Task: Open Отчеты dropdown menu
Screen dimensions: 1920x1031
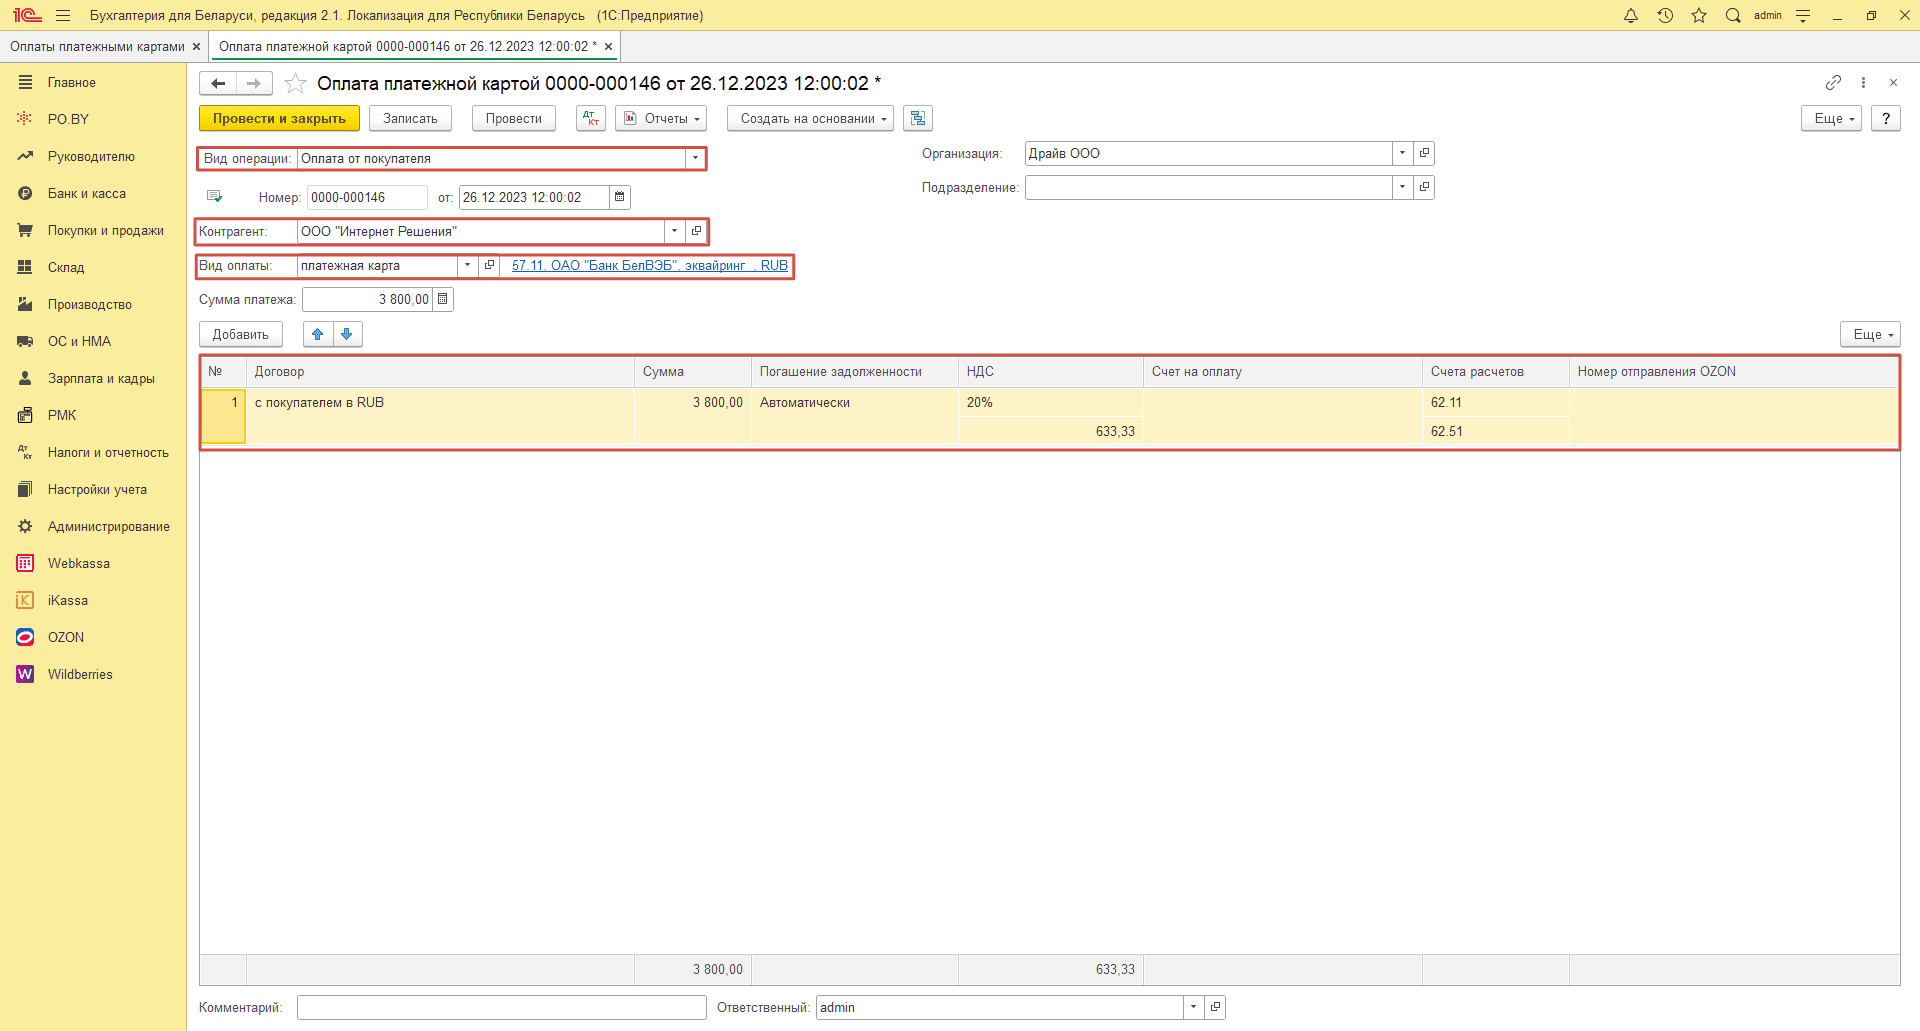Action: click(661, 118)
